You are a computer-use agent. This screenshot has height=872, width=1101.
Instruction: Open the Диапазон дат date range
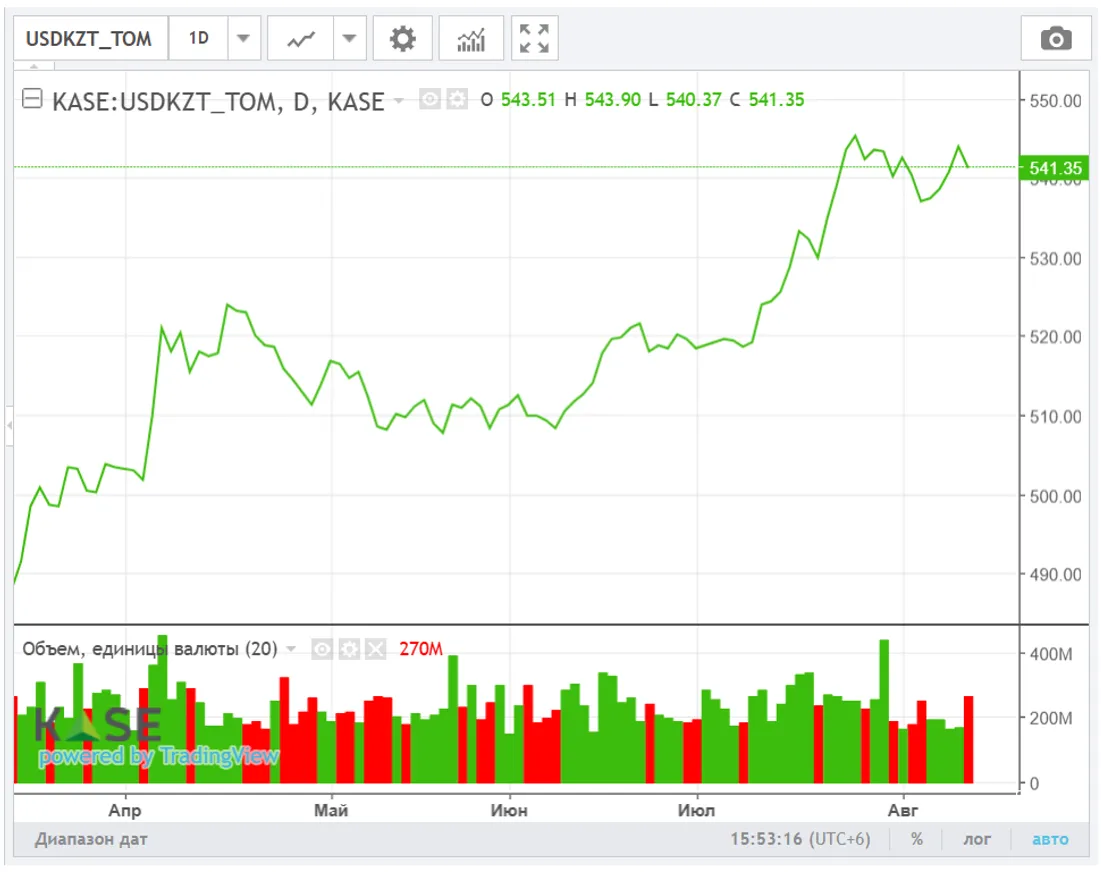[91, 839]
